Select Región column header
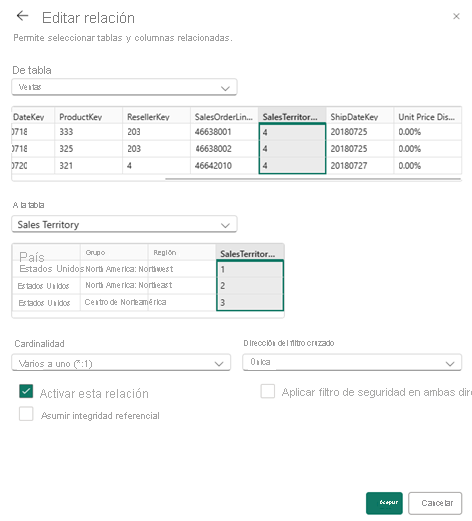This screenshot has height=521, width=472. pyautogui.click(x=182, y=253)
